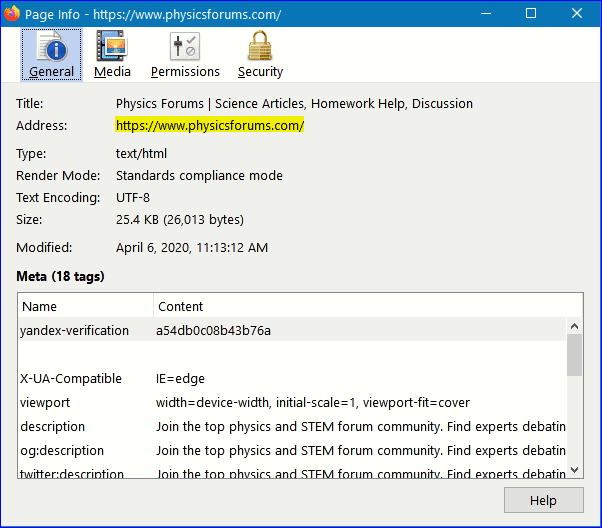The width and height of the screenshot is (602, 528).
Task: Click the Help button
Action: 543,500
